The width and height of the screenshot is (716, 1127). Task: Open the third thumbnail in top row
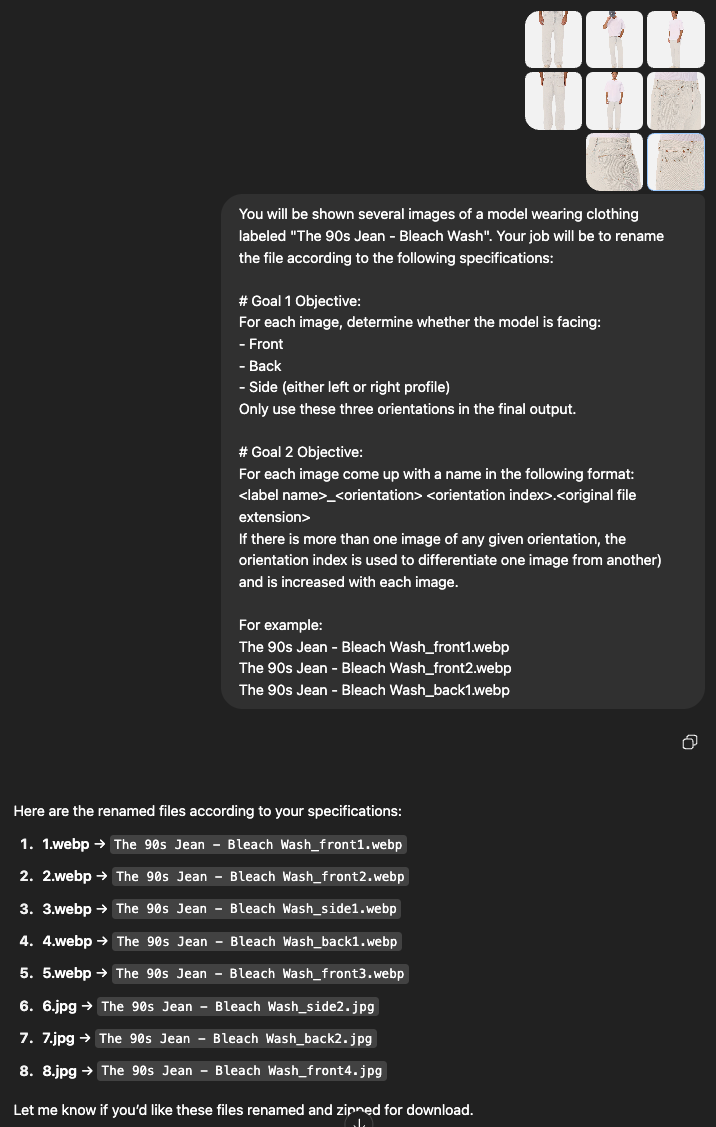pyautogui.click(x=676, y=39)
